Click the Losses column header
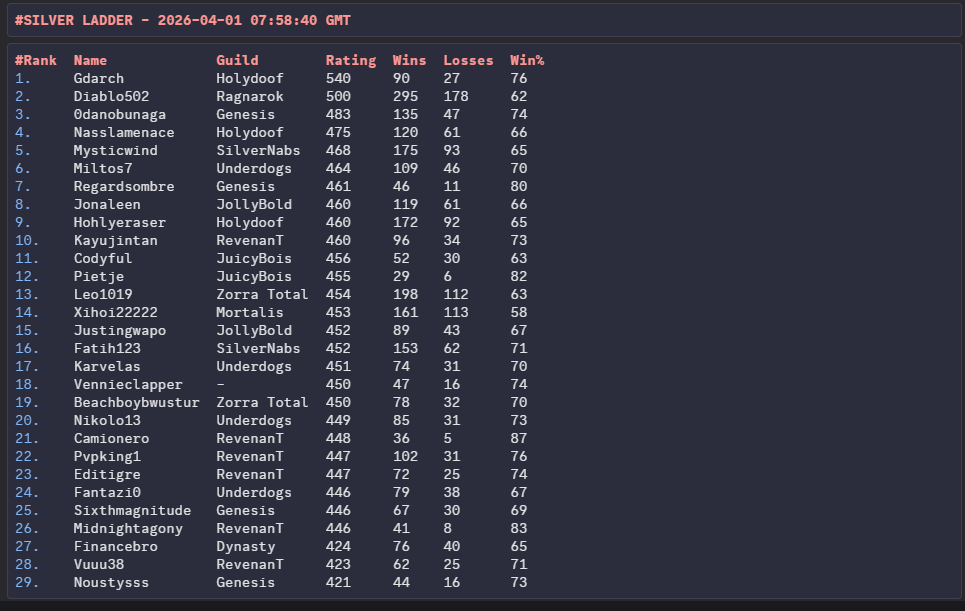Image resolution: width=965 pixels, height=611 pixels. click(x=468, y=60)
